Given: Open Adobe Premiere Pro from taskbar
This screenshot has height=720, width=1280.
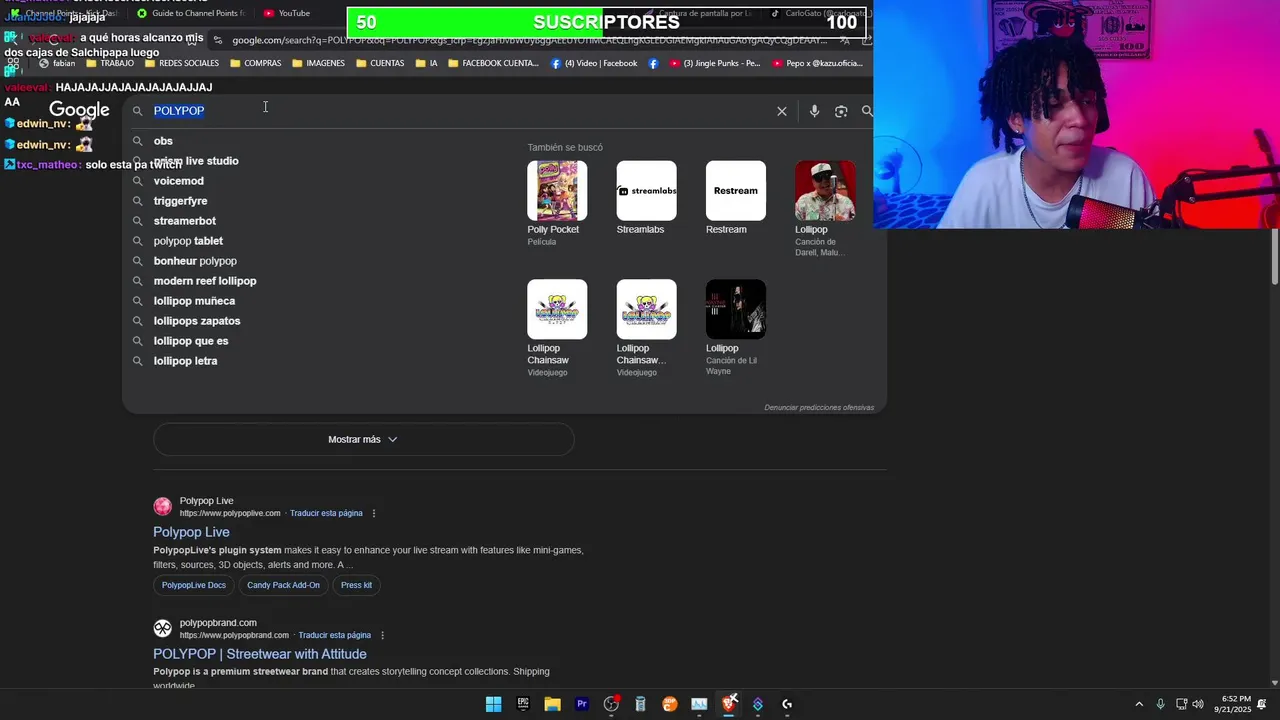Looking at the screenshot, I should pos(582,704).
